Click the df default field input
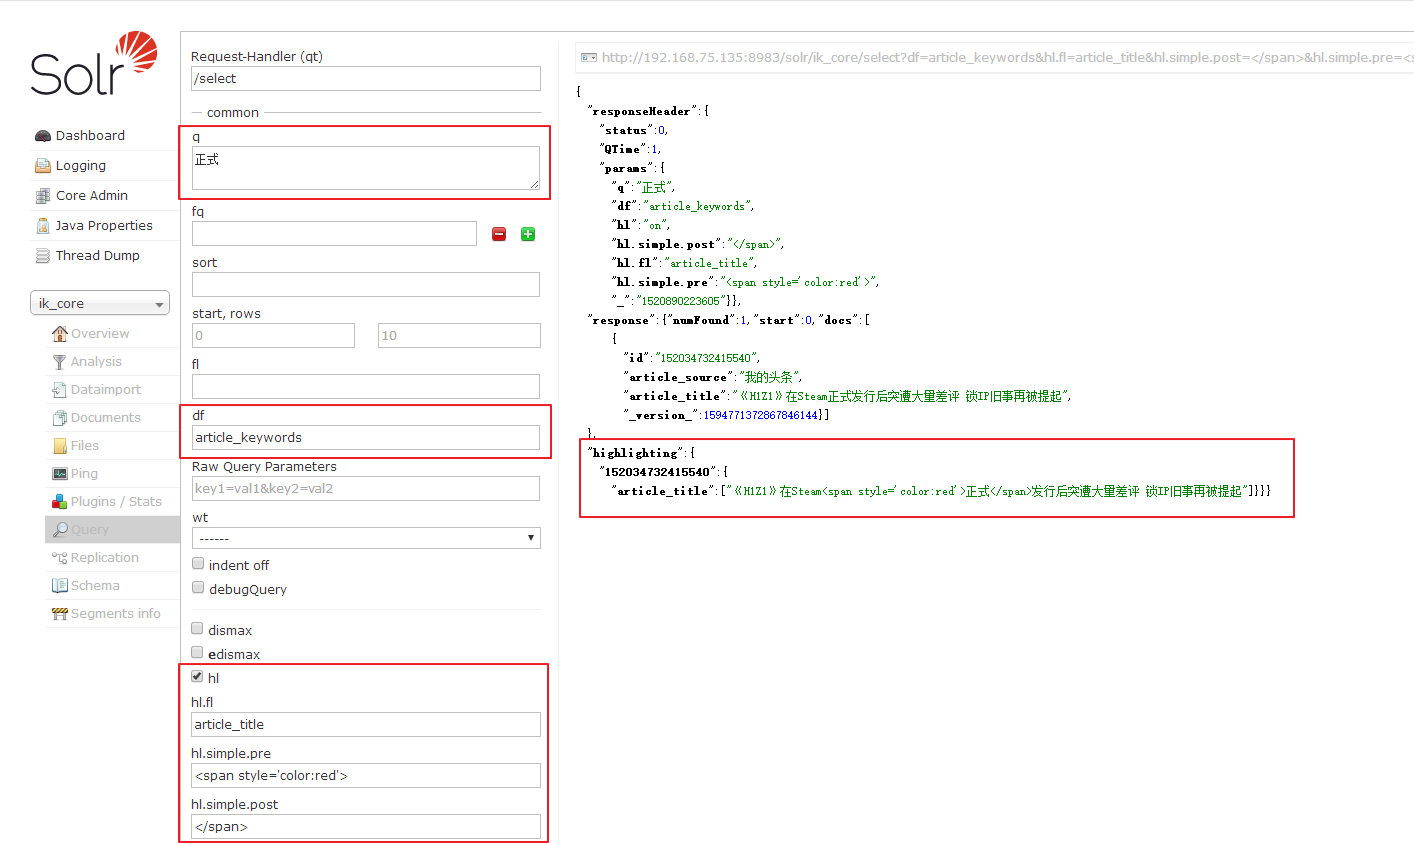 point(366,437)
